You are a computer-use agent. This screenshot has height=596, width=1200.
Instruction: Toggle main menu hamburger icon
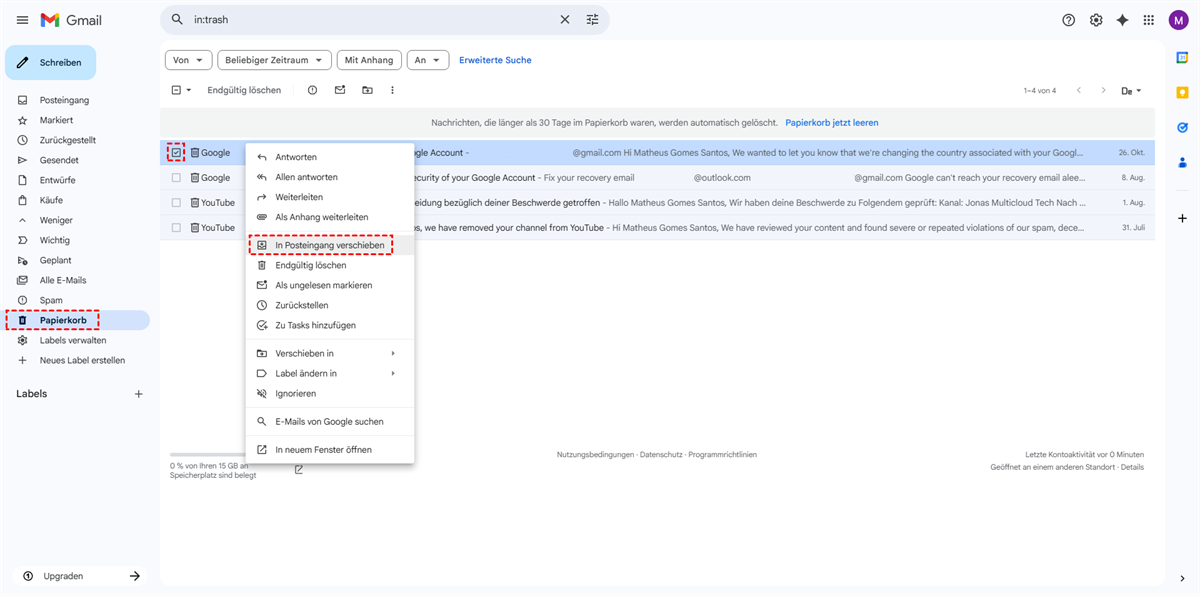click(x=22, y=20)
